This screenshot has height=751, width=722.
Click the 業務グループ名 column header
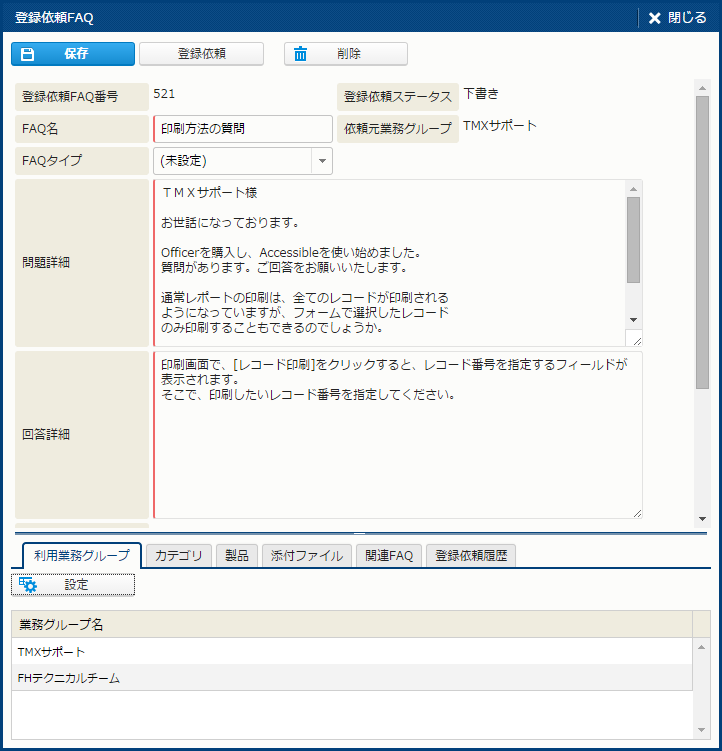350,625
